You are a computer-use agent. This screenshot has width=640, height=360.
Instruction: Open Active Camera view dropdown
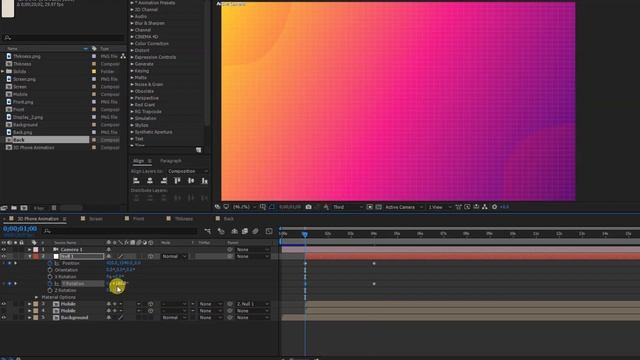tap(404, 207)
